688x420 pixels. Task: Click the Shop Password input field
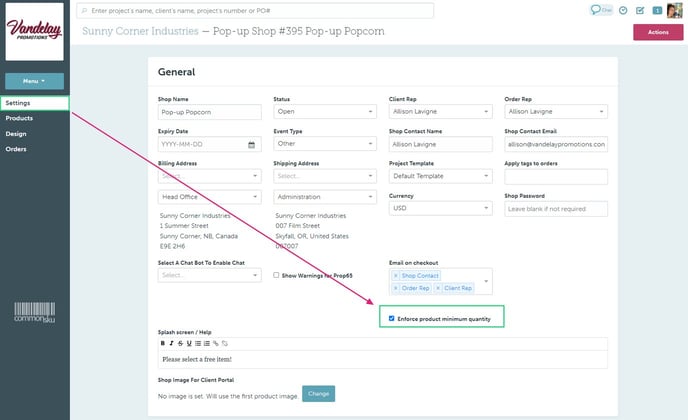click(x=556, y=209)
